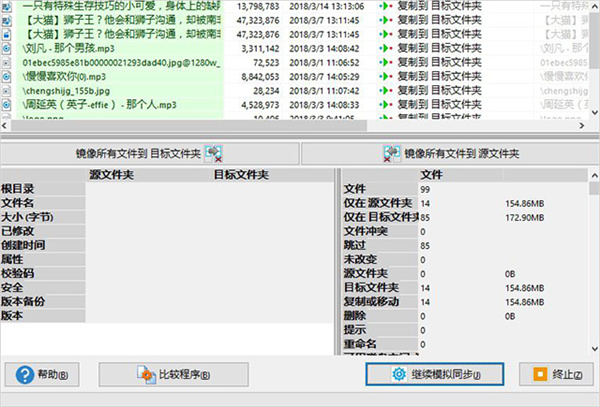Click size value 3,311,142
The width and height of the screenshot is (600, 407).
(260, 49)
